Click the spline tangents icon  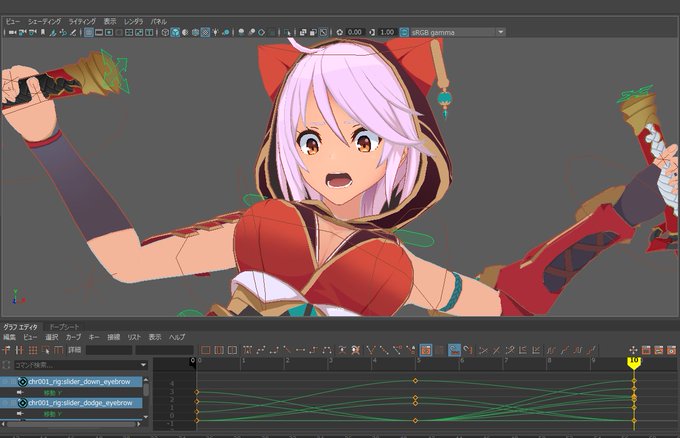[261, 350]
